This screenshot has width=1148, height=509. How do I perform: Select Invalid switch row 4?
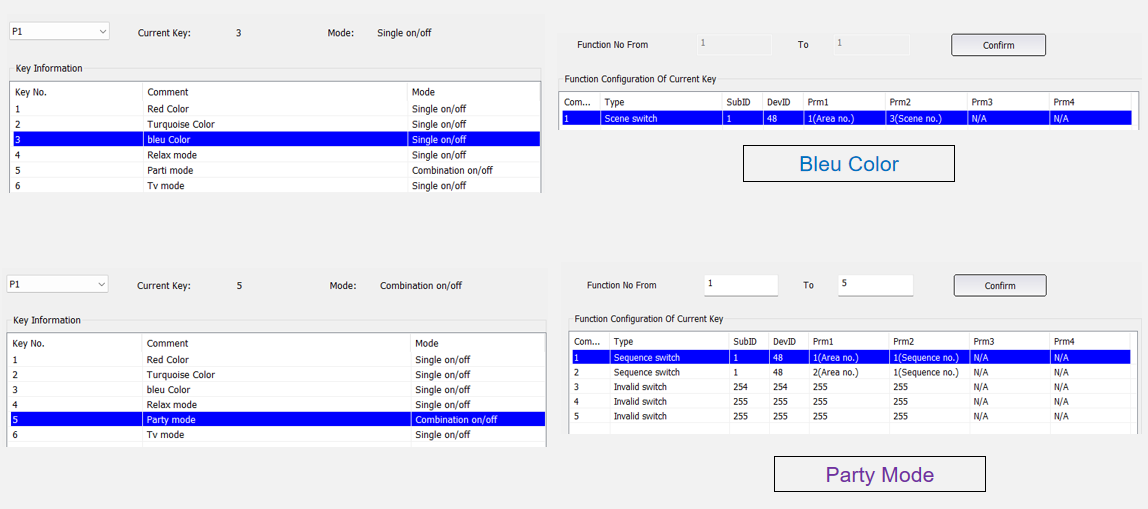[851, 401]
